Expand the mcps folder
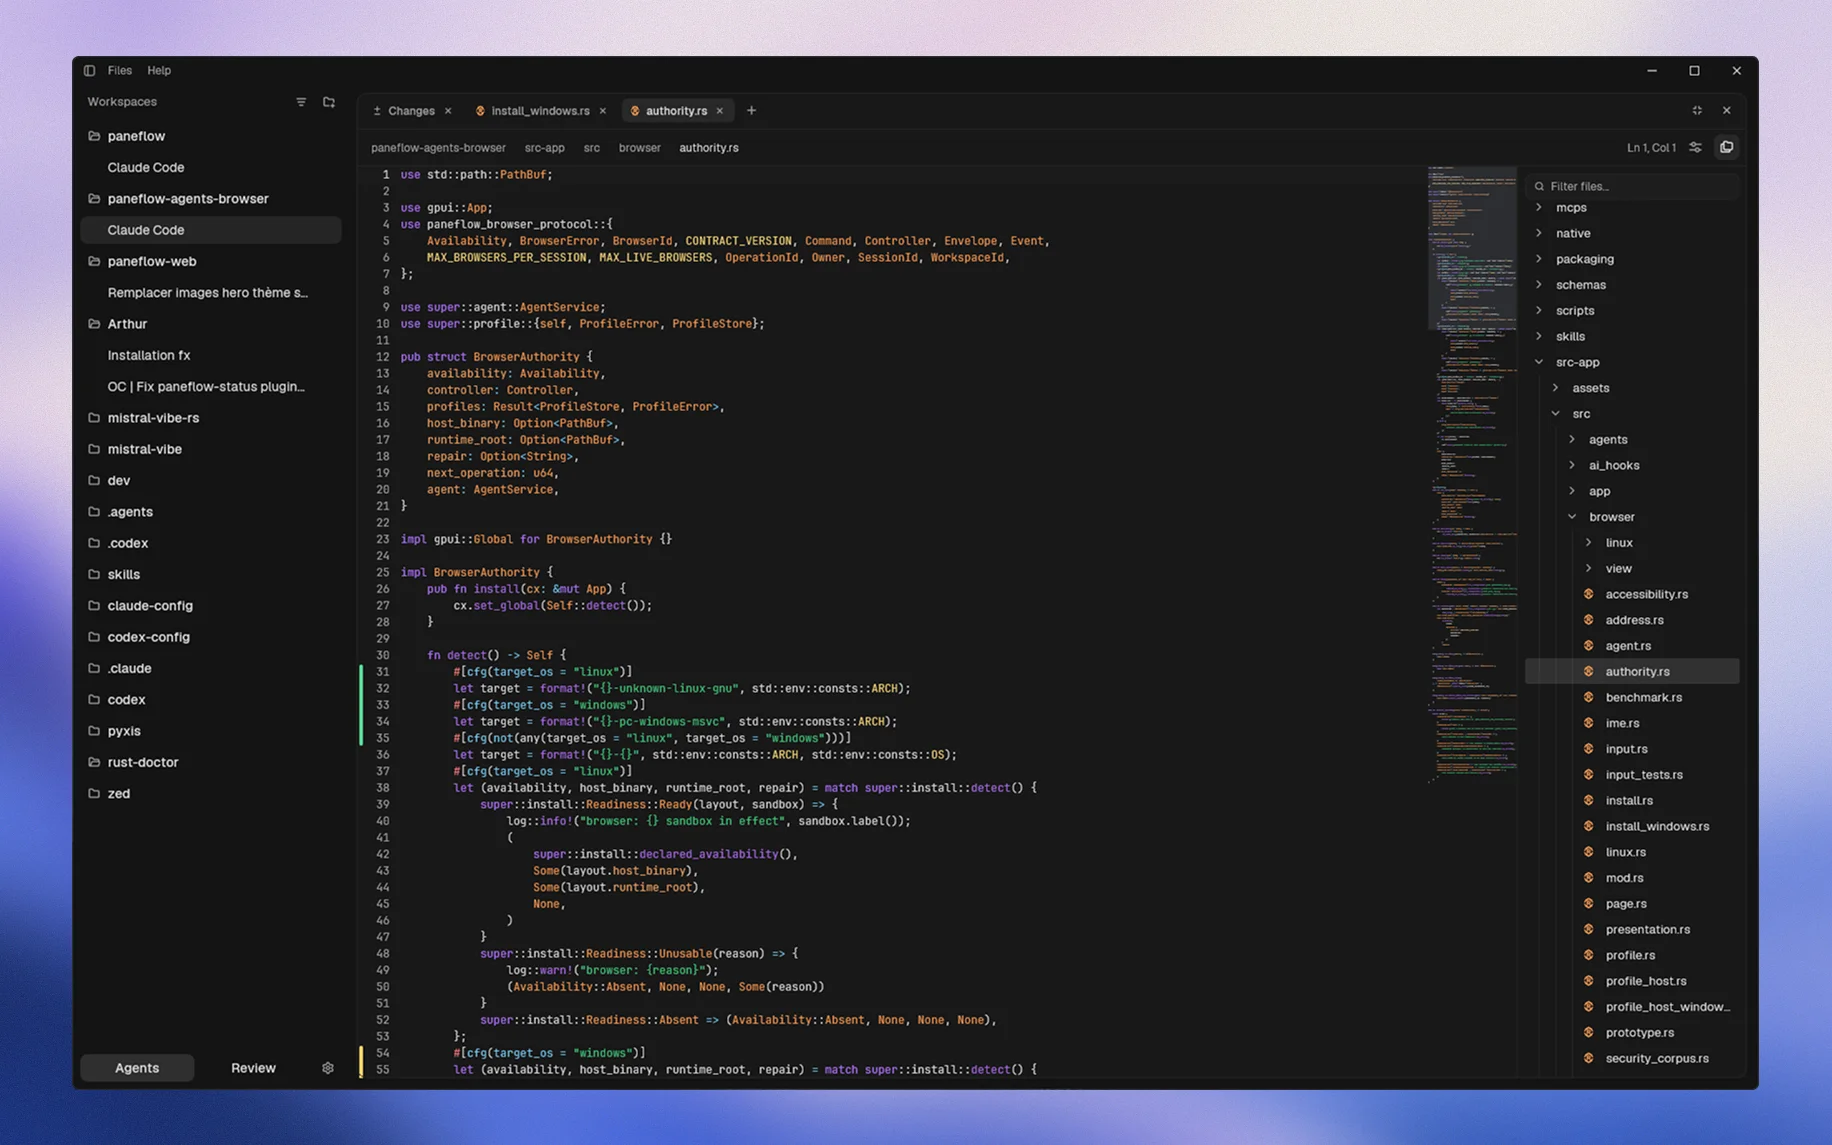1832x1145 pixels. point(1539,208)
